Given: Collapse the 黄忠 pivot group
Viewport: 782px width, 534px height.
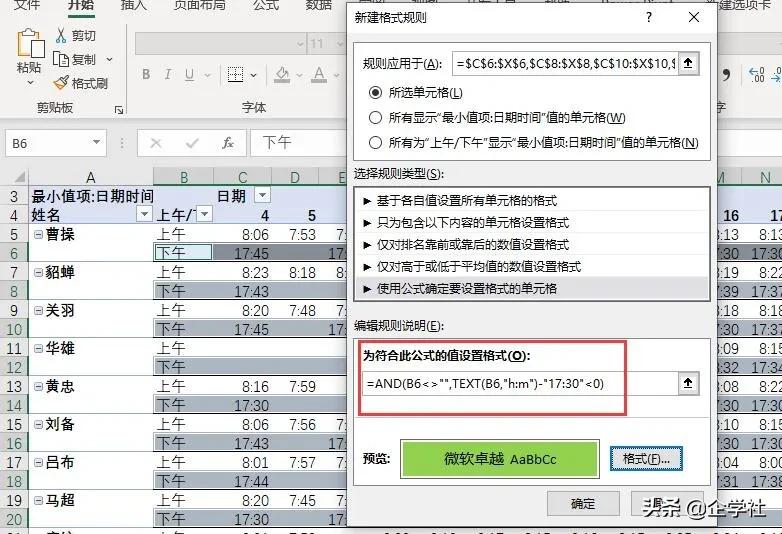Looking at the screenshot, I should click(38, 386).
